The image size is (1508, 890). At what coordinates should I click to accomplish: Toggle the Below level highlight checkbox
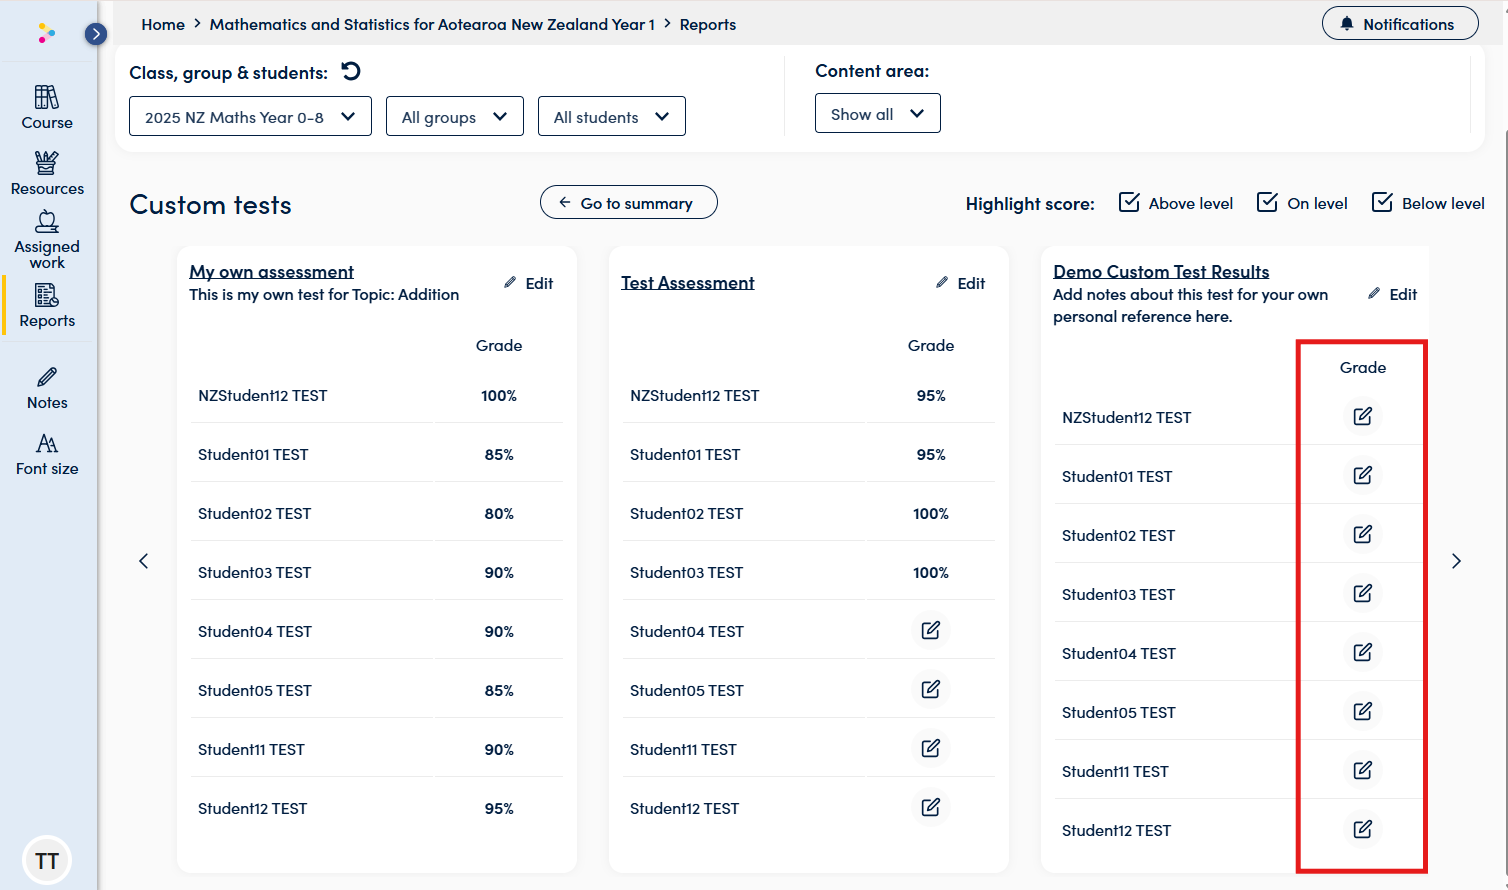[x=1382, y=202]
